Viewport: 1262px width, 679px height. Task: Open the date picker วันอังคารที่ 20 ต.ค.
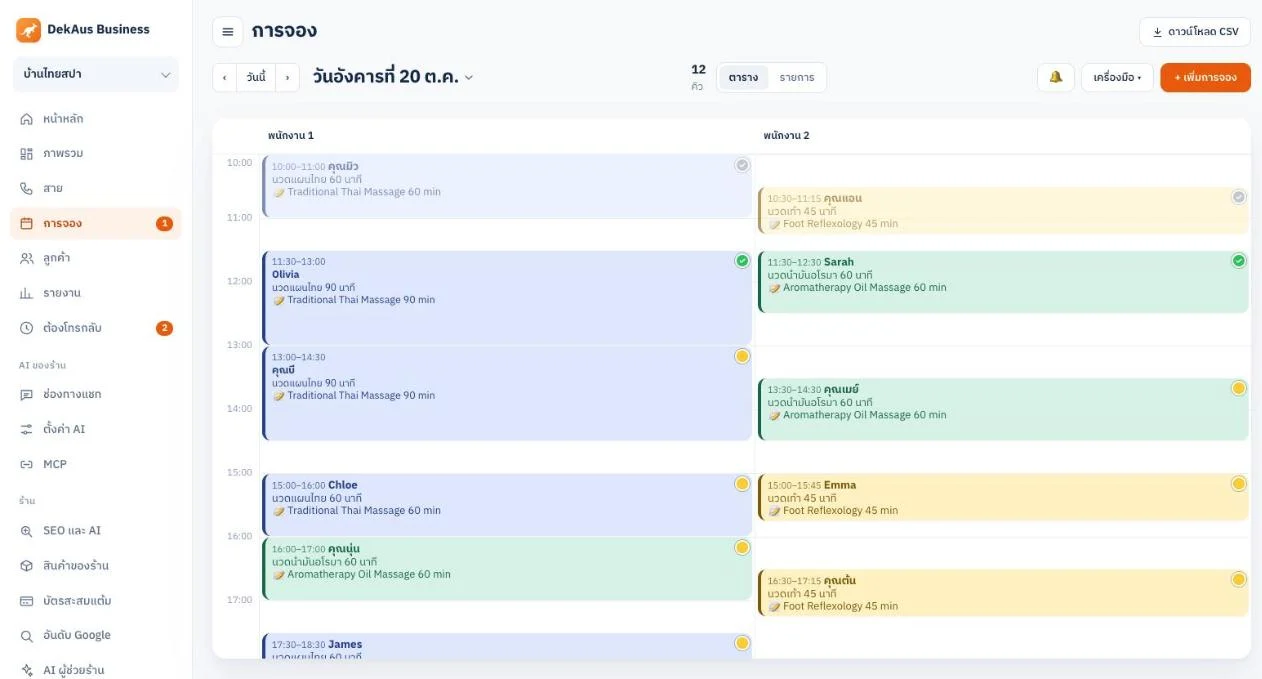(x=392, y=77)
